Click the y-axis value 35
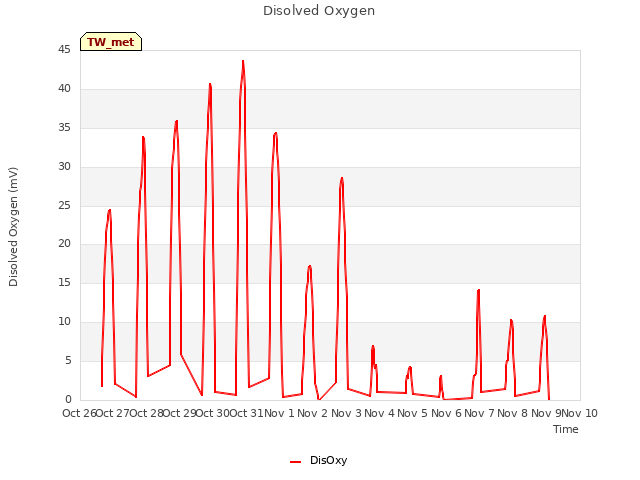This screenshot has height=480, width=640. click(64, 128)
